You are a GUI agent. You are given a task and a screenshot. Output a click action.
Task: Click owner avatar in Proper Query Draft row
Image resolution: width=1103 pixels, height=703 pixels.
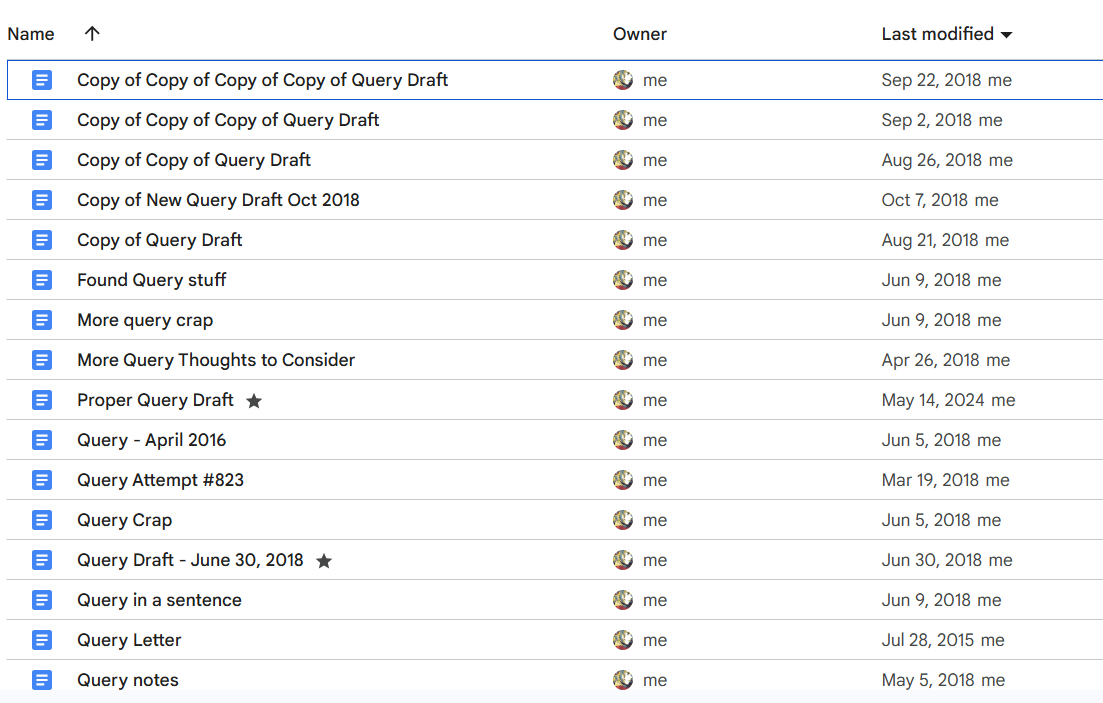click(623, 400)
